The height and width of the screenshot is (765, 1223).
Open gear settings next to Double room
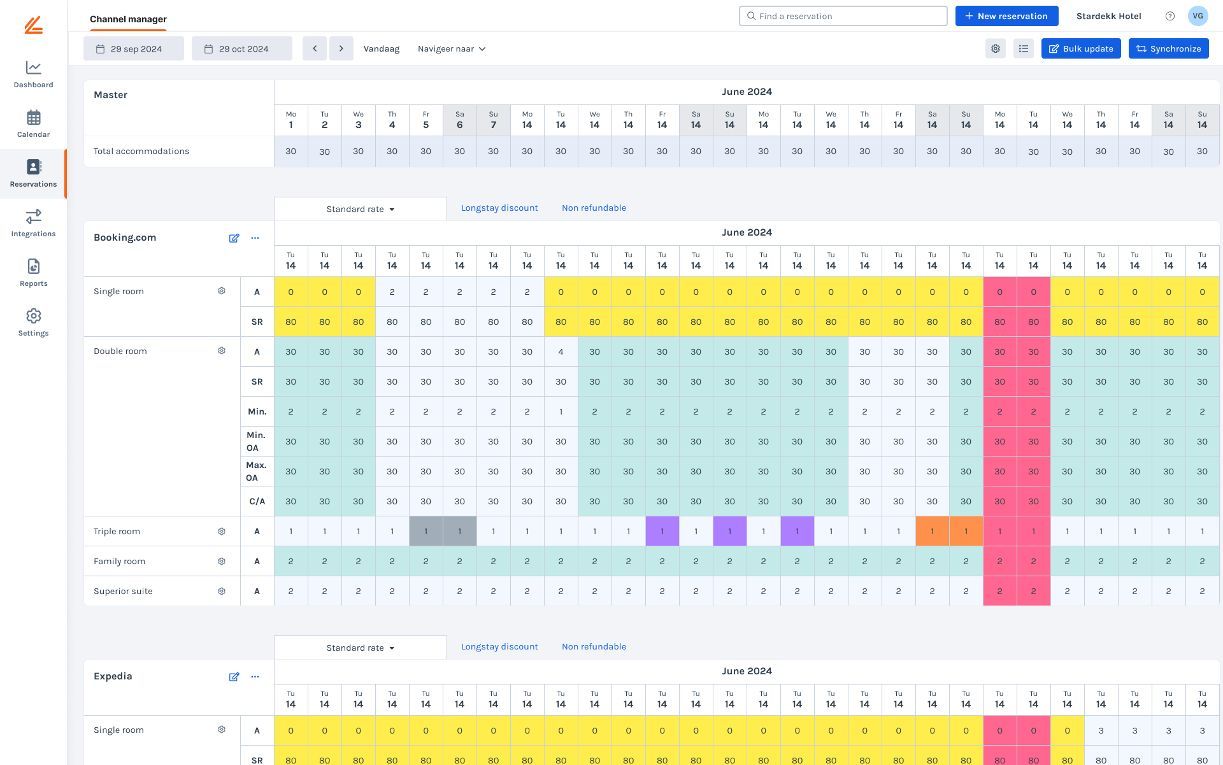point(222,351)
